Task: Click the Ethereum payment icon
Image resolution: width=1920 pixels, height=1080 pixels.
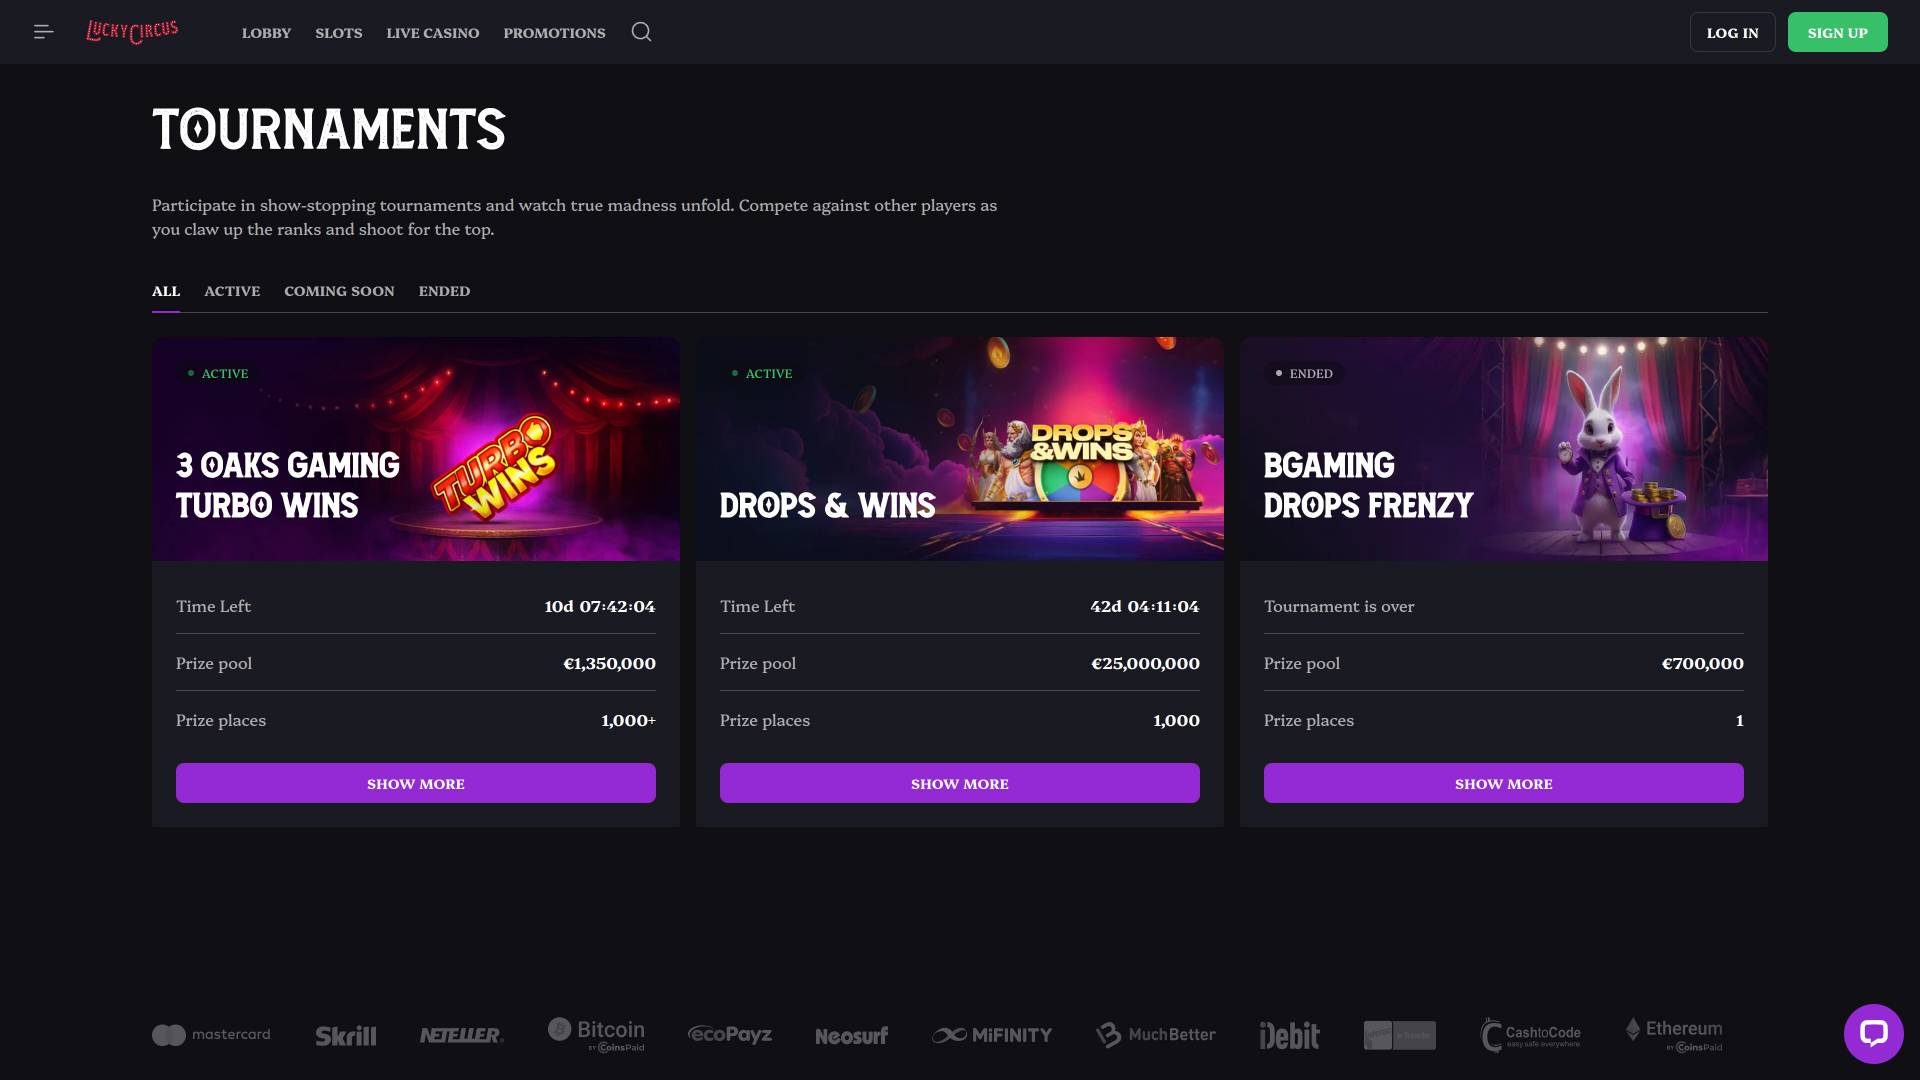Action: [x=1674, y=1034]
